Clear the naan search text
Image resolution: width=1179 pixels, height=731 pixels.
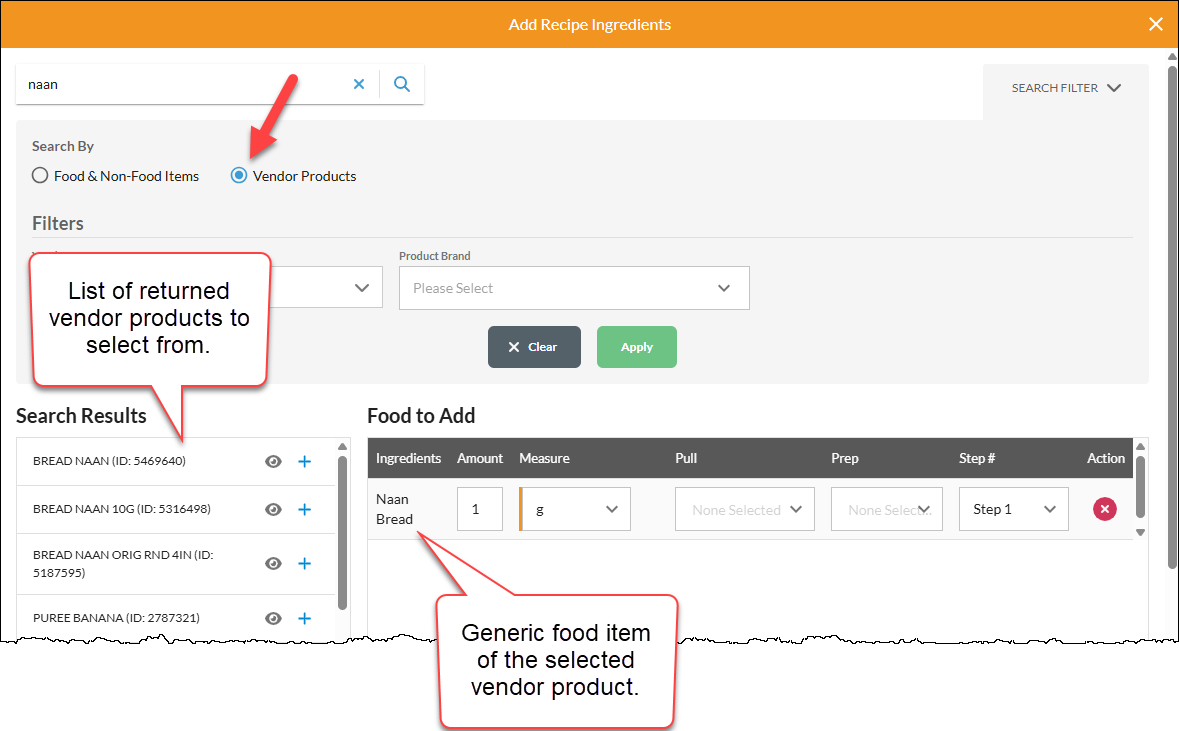(x=359, y=84)
